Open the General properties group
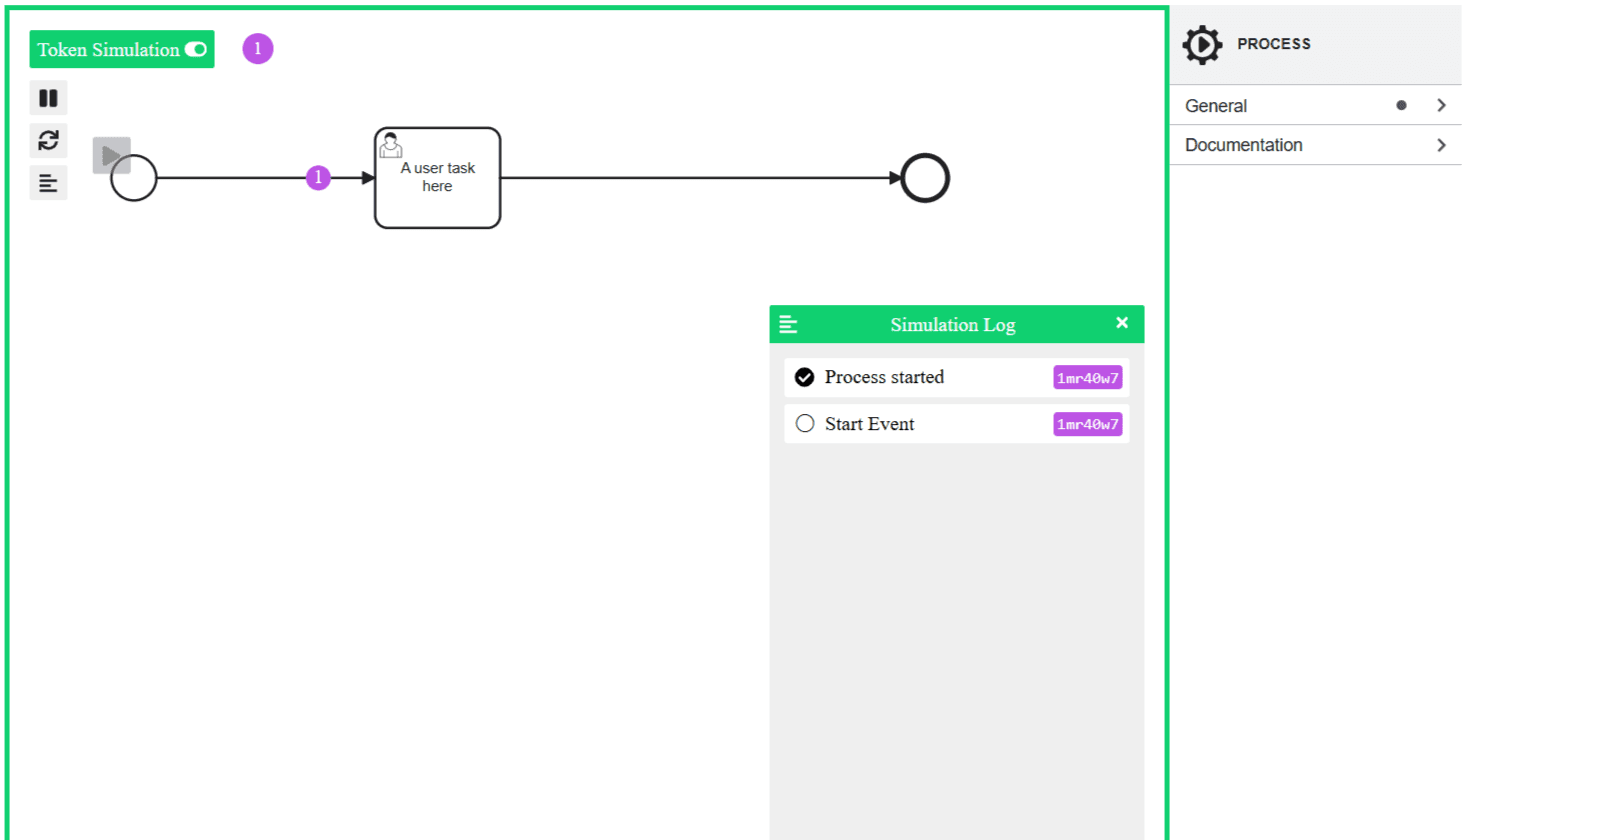This screenshot has width=1600, height=840. [x=1216, y=106]
